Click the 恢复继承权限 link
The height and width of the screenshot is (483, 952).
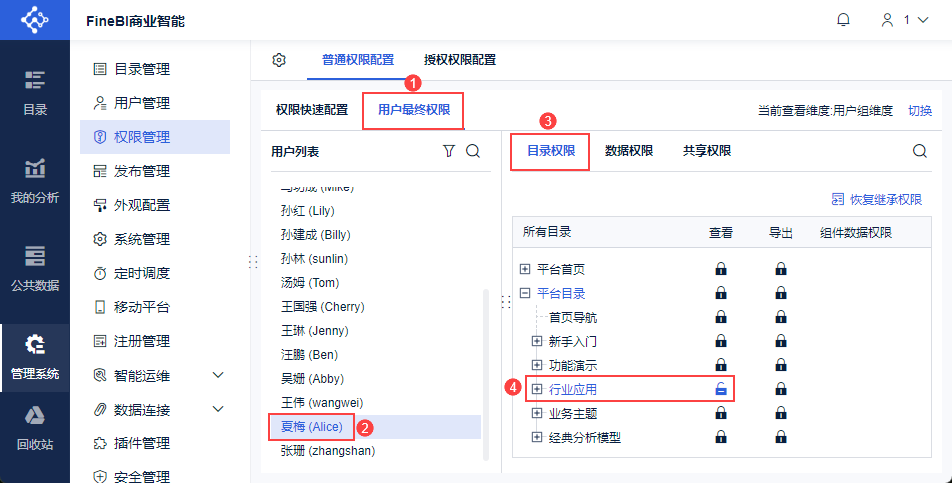(x=876, y=200)
